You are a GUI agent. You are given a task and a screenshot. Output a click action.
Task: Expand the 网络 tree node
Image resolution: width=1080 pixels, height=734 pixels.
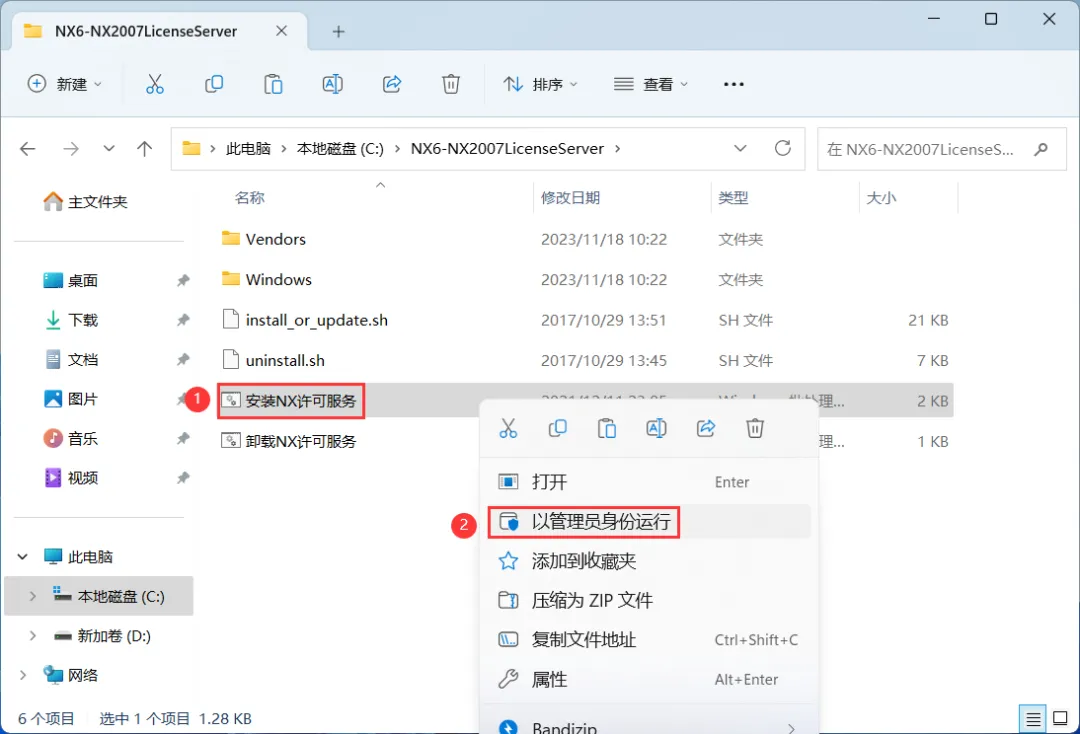pos(23,675)
